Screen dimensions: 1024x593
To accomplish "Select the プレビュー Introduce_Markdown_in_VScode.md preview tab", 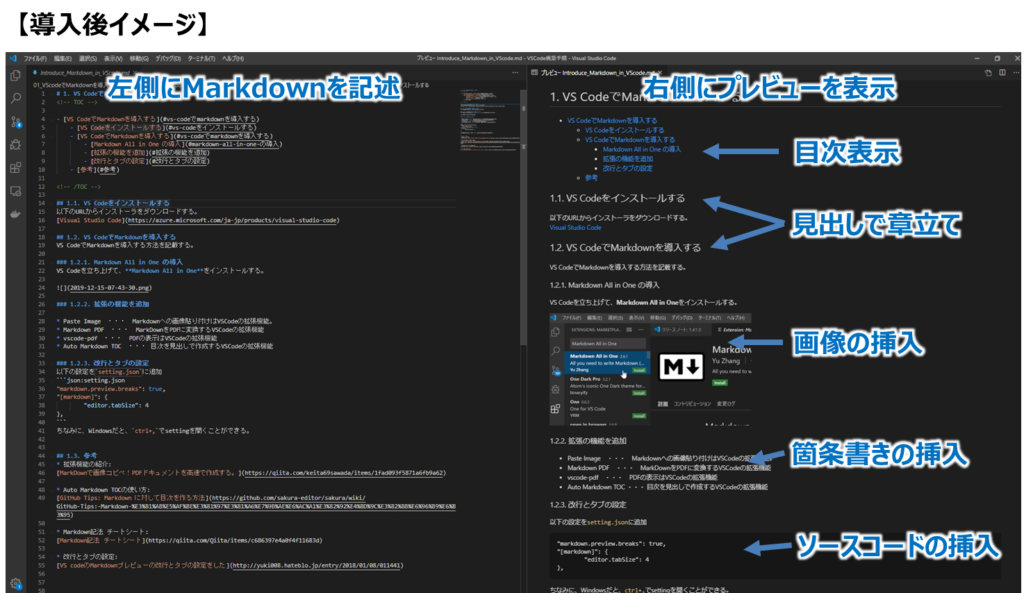I will pyautogui.click(x=596, y=73).
